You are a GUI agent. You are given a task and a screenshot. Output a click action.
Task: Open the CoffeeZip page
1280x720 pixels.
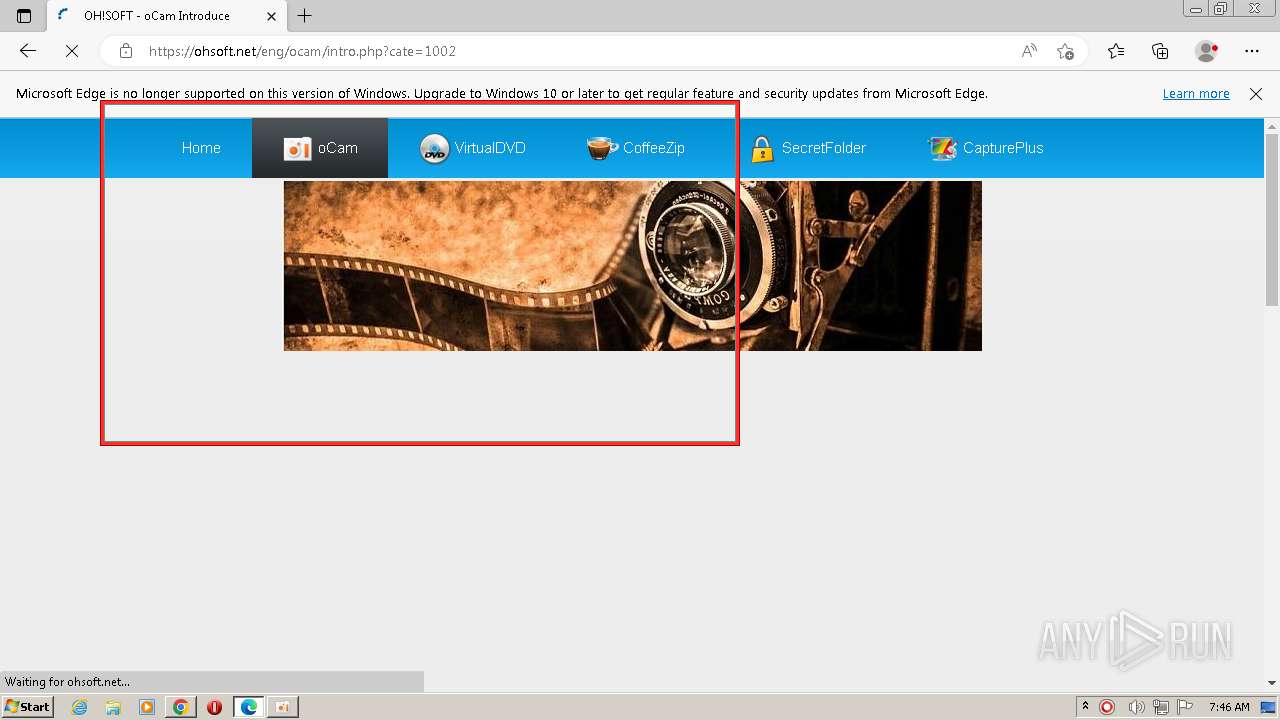point(636,148)
